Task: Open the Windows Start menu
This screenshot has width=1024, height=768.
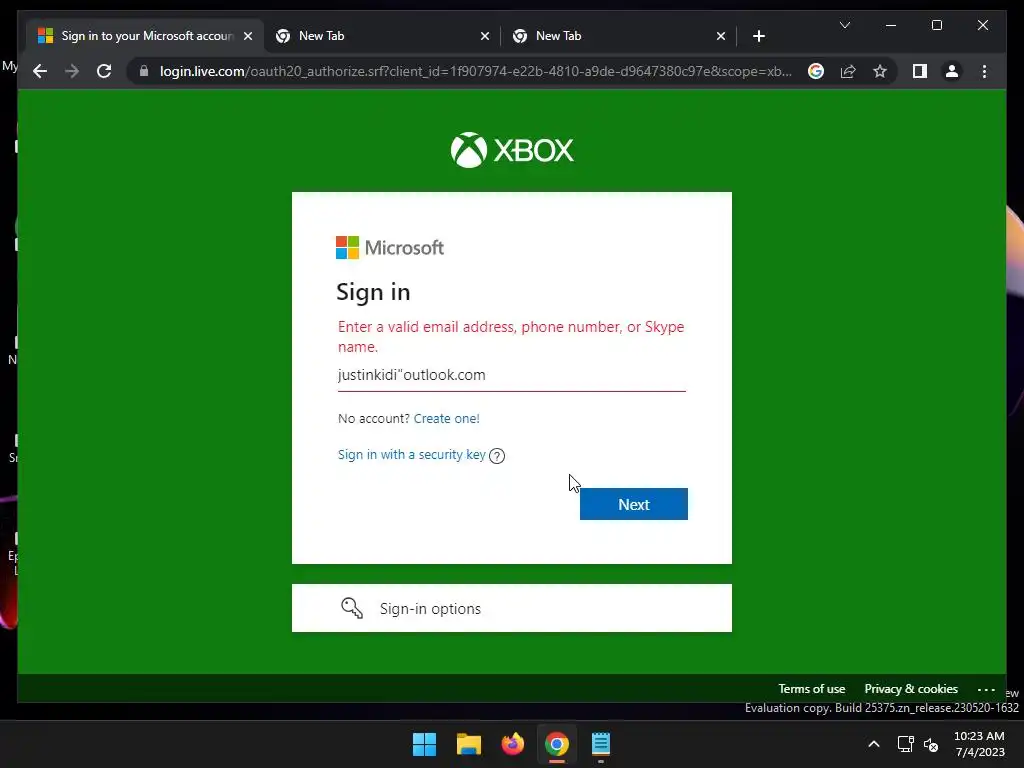Action: pos(424,744)
